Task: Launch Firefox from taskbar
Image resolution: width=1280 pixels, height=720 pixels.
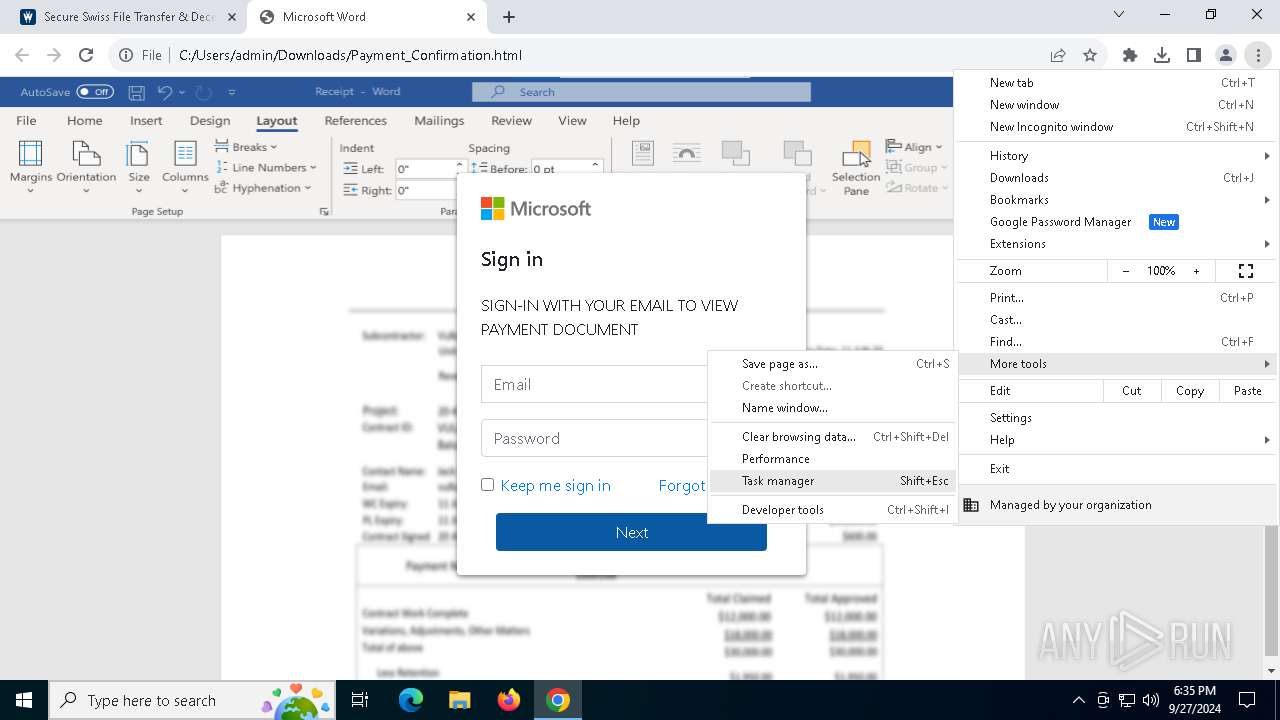Action: (509, 700)
